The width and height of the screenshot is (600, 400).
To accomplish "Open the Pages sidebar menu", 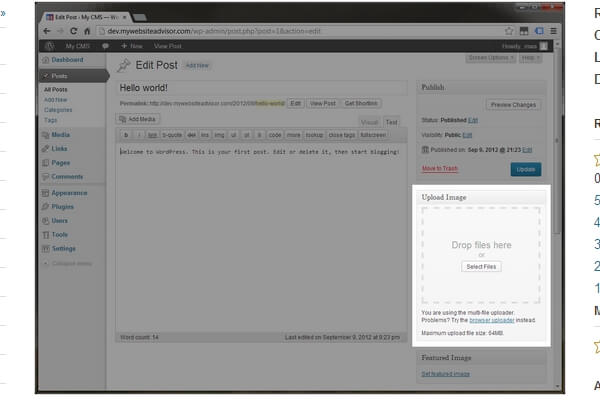I will (56, 163).
